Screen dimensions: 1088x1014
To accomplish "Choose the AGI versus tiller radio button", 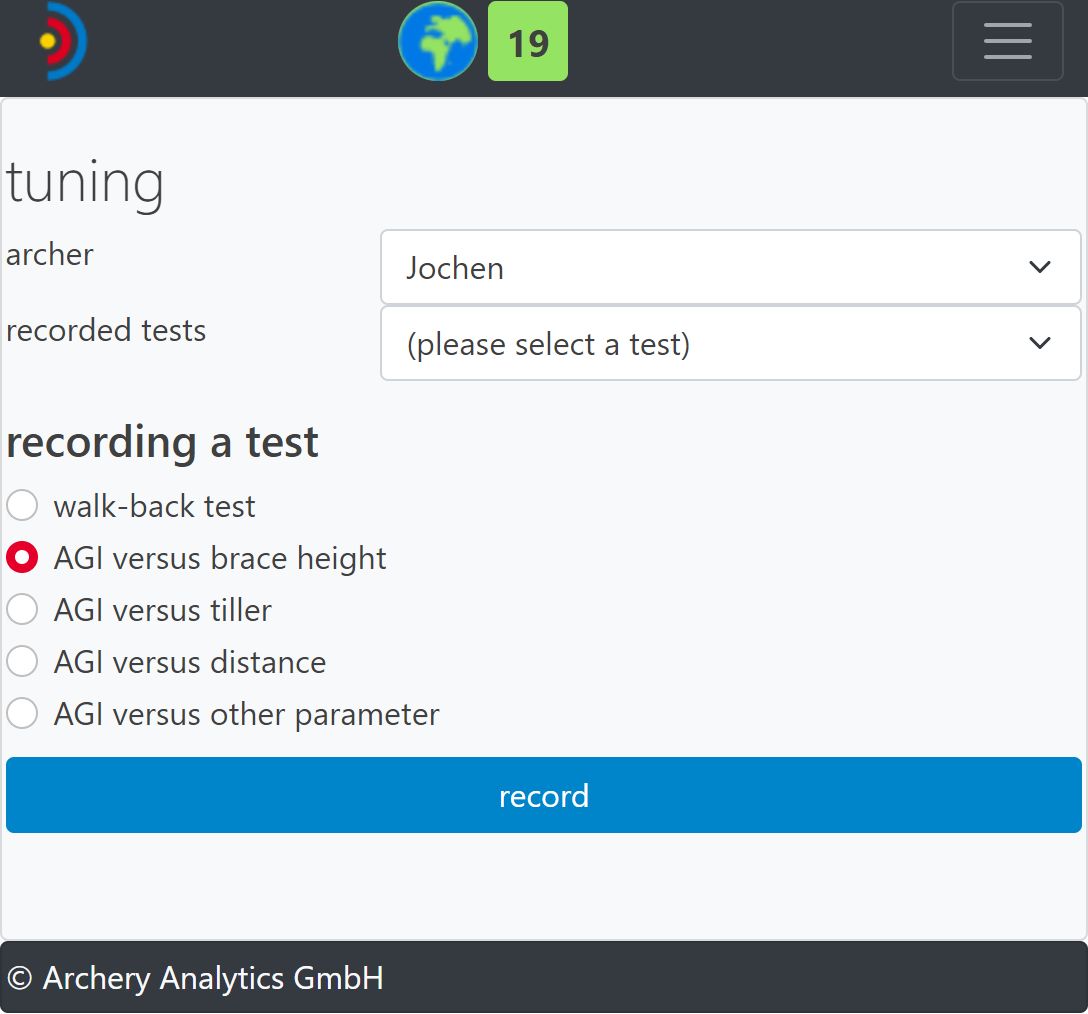I will click(22, 610).
